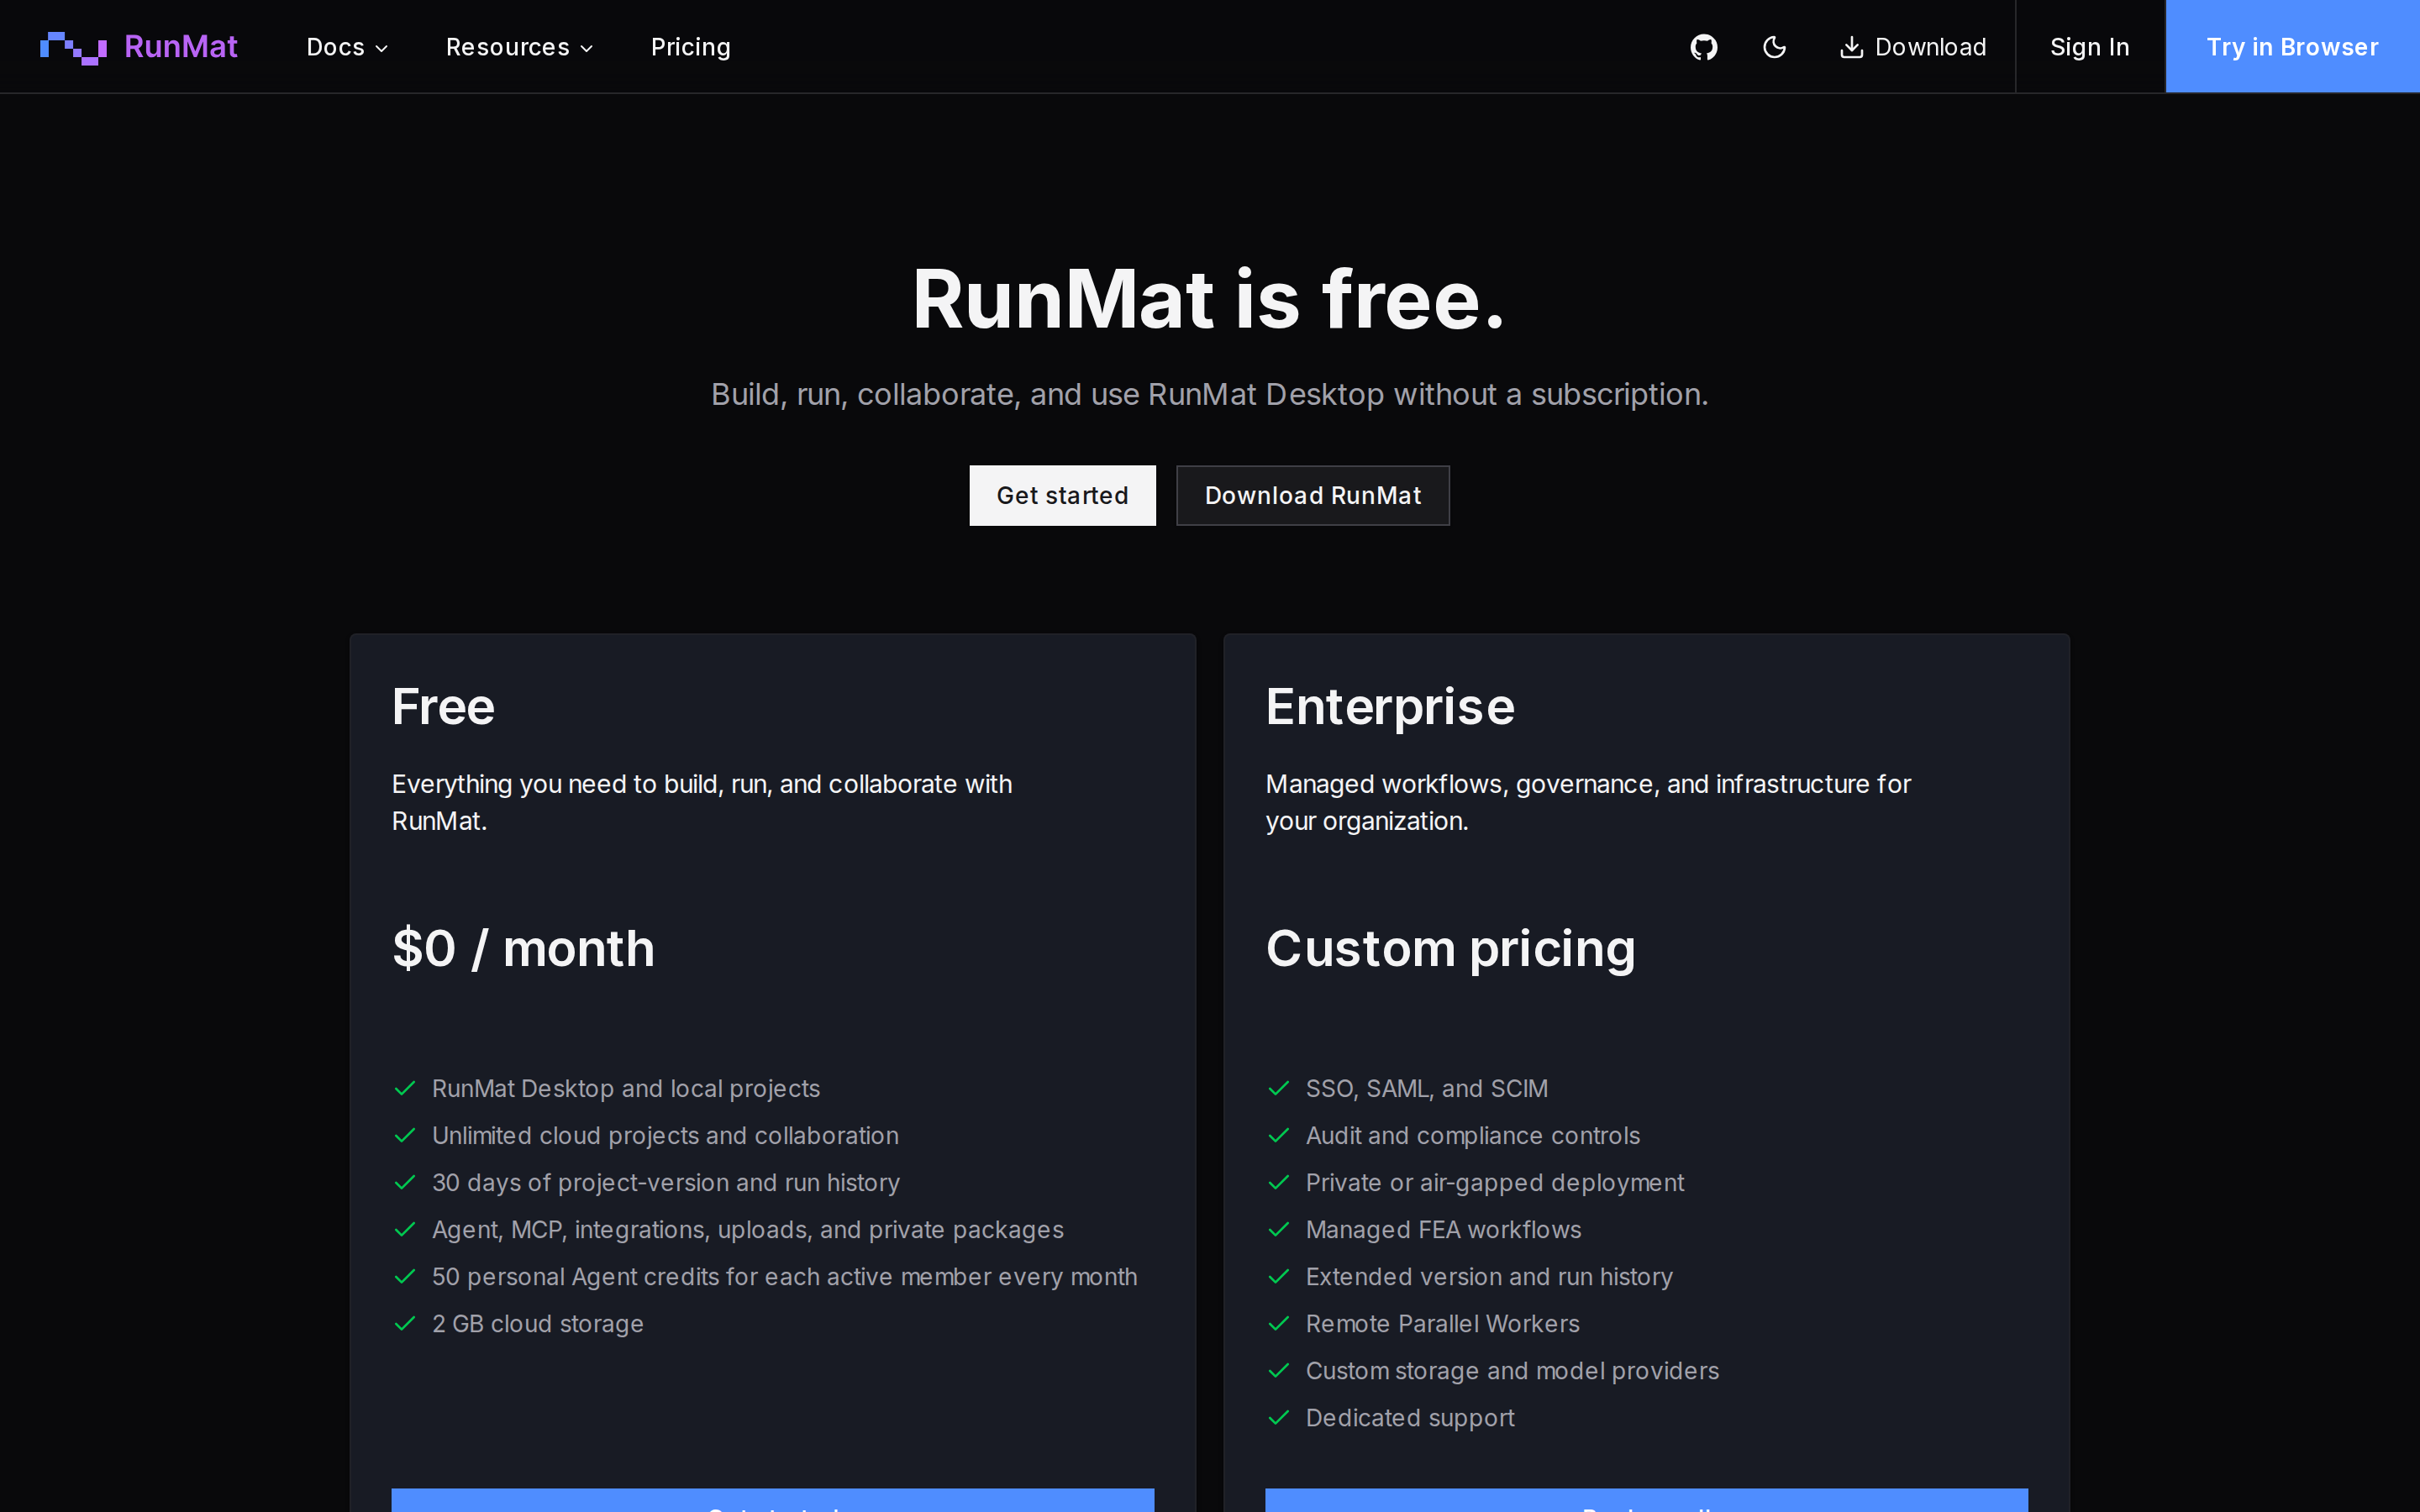
Task: Click the checkmark beside SSO, SAML, and SCIM
Action: coord(1279,1088)
